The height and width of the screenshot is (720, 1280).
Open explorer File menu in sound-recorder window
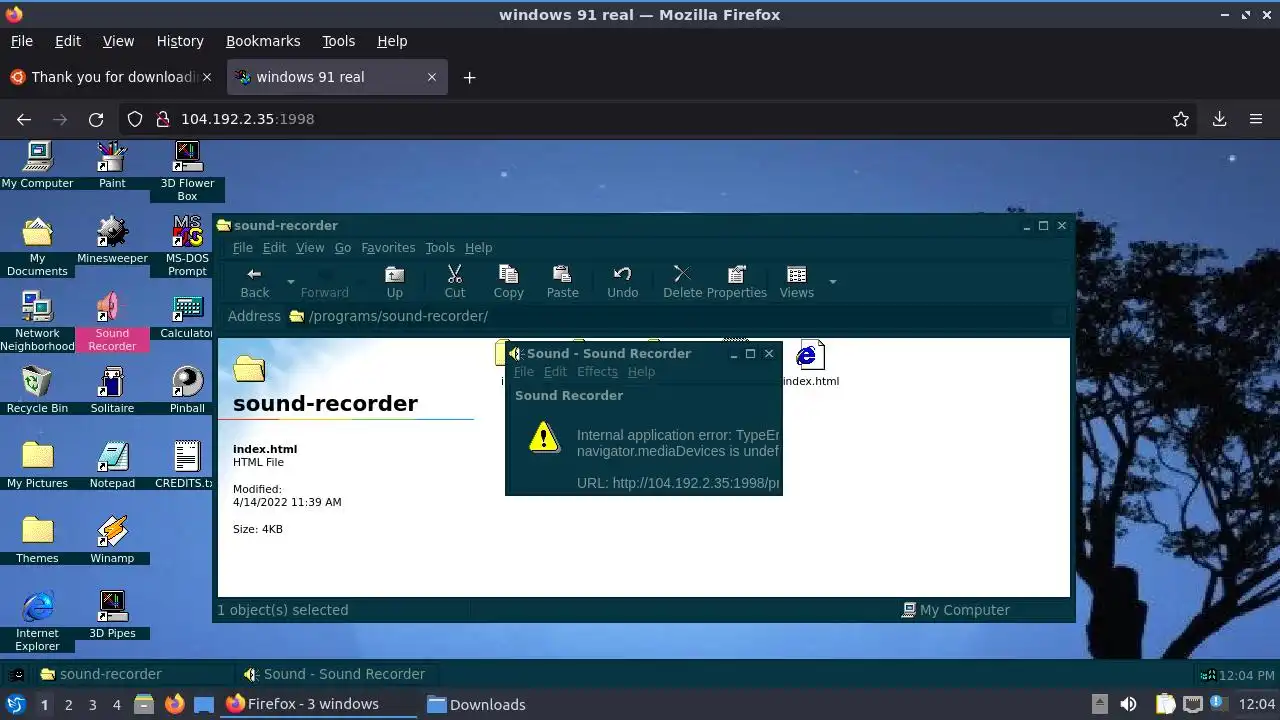point(242,247)
